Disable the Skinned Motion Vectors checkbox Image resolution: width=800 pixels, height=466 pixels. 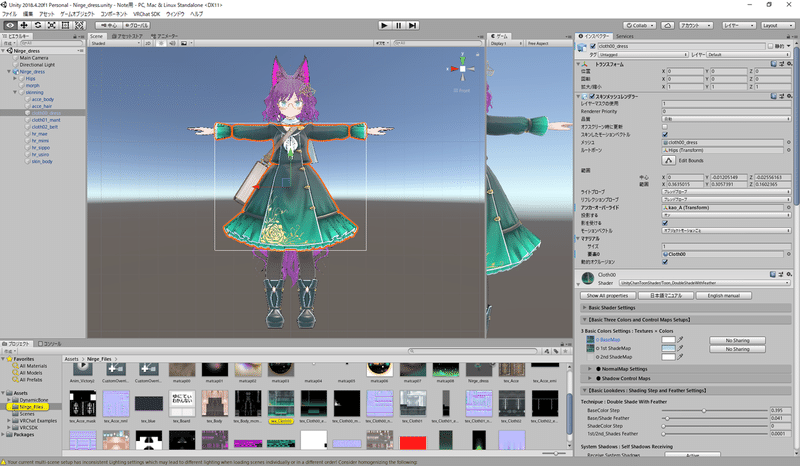pyautogui.click(x=665, y=135)
